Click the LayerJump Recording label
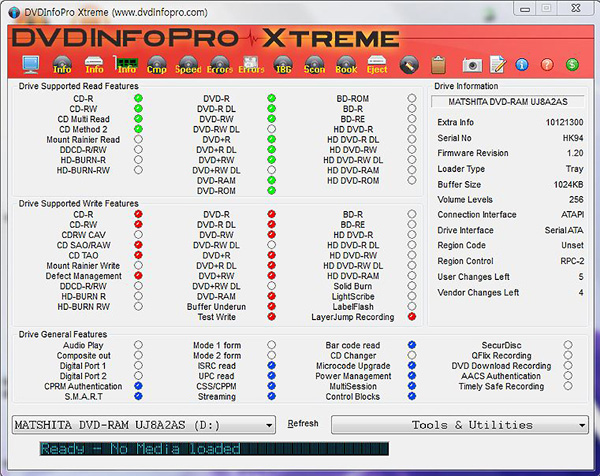This screenshot has height=476, width=600. [352, 317]
